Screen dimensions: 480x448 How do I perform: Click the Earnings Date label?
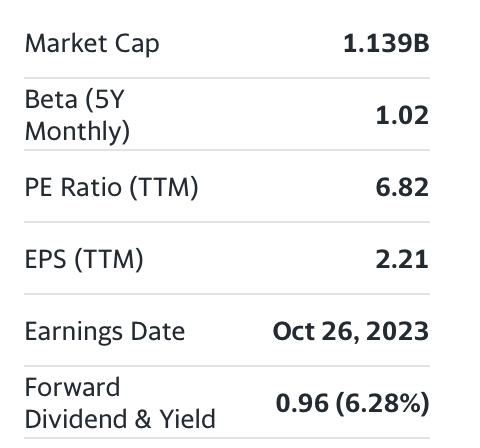pos(105,331)
